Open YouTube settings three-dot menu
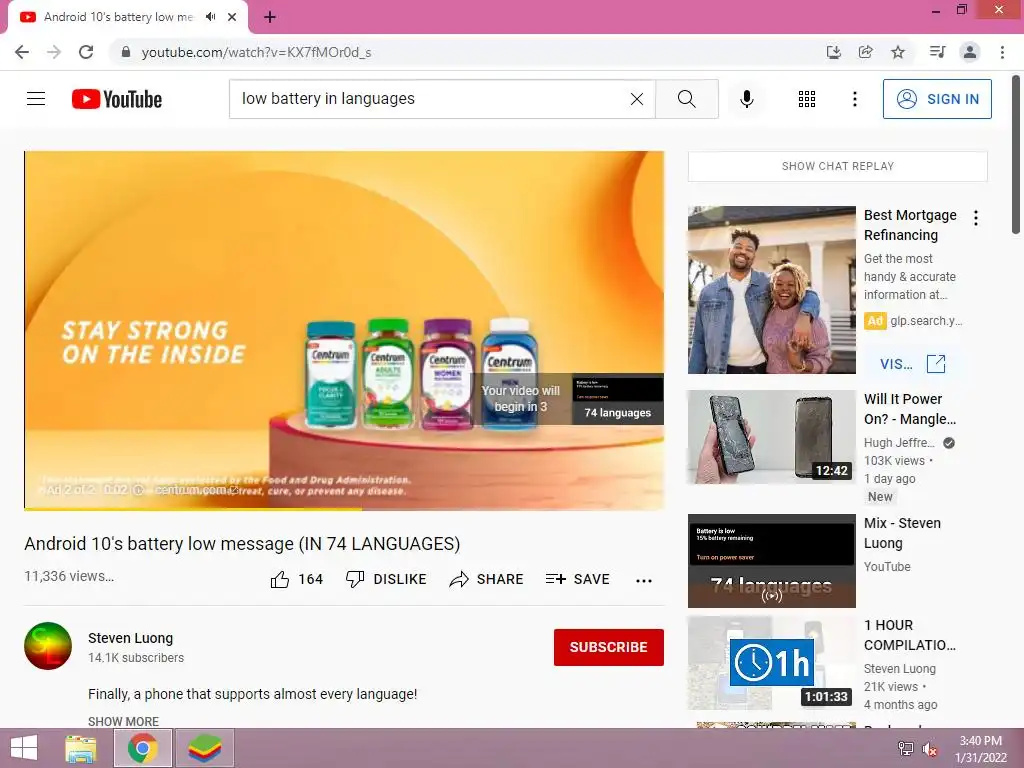The width and height of the screenshot is (1024, 768). click(x=854, y=99)
